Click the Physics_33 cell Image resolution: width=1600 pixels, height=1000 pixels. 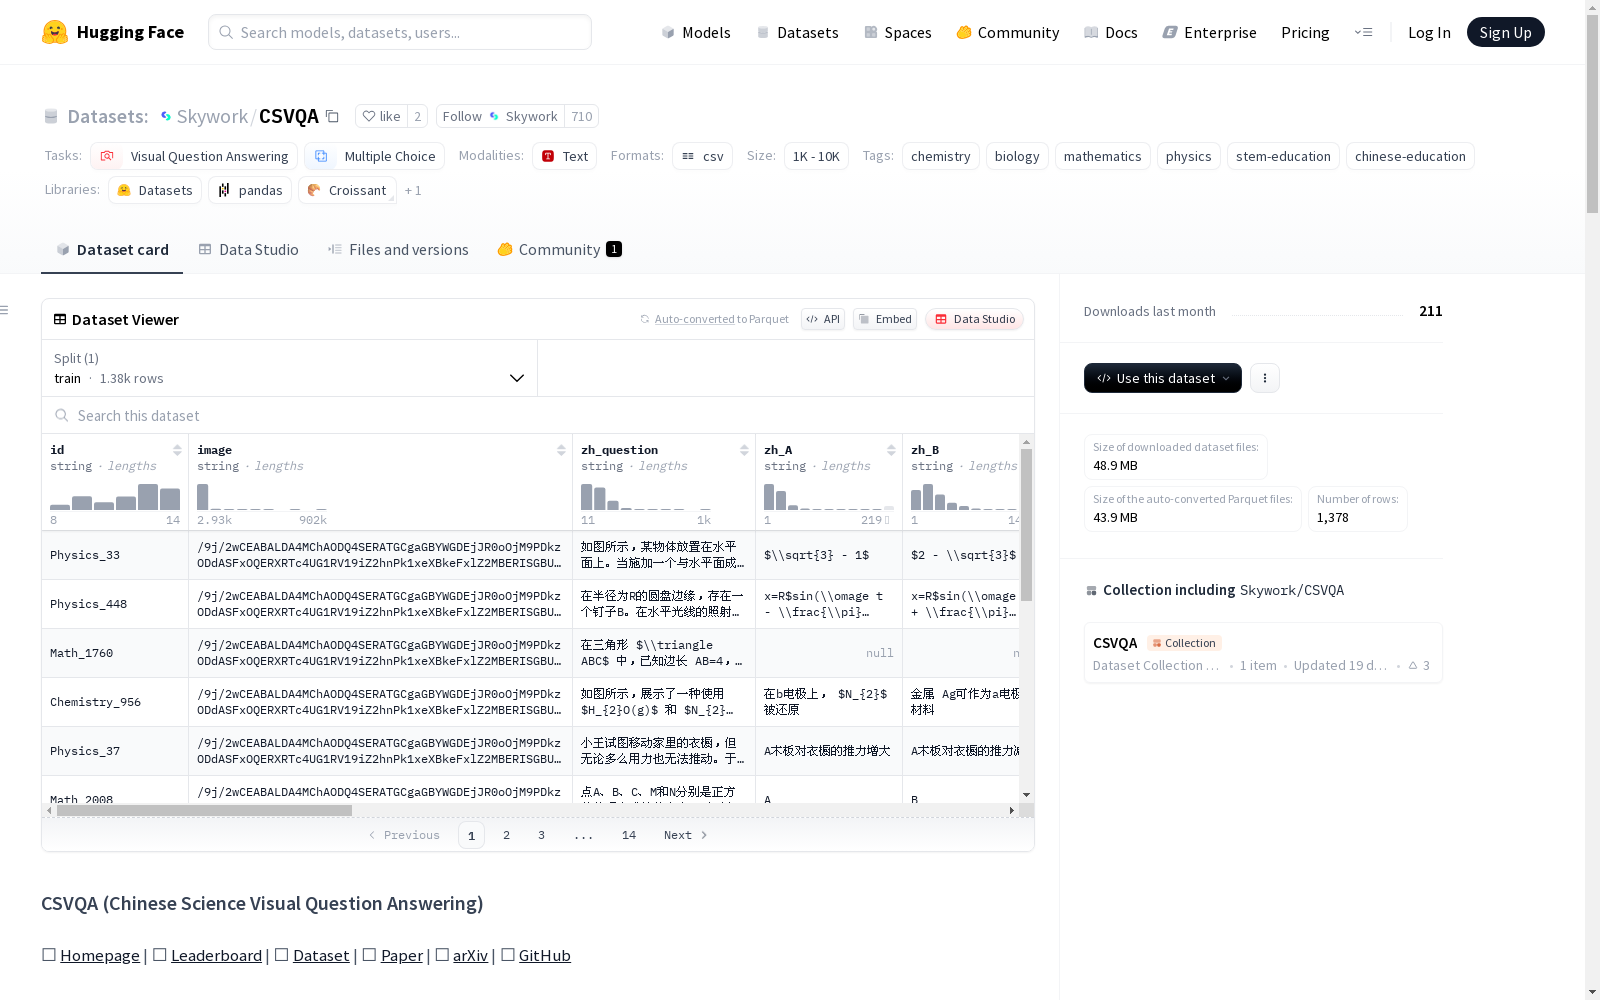coord(115,555)
